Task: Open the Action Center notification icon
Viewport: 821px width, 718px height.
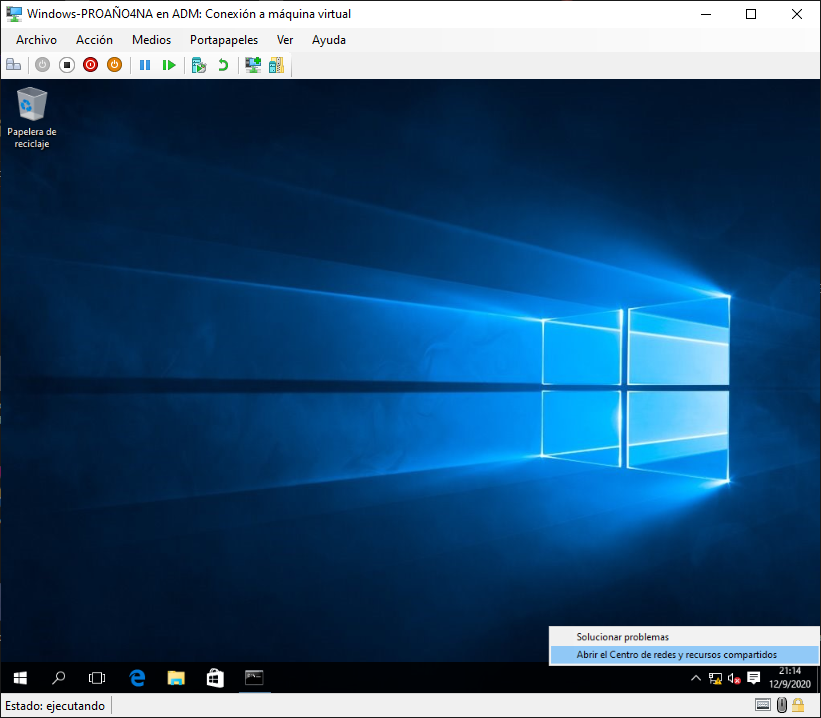Action: click(x=754, y=678)
